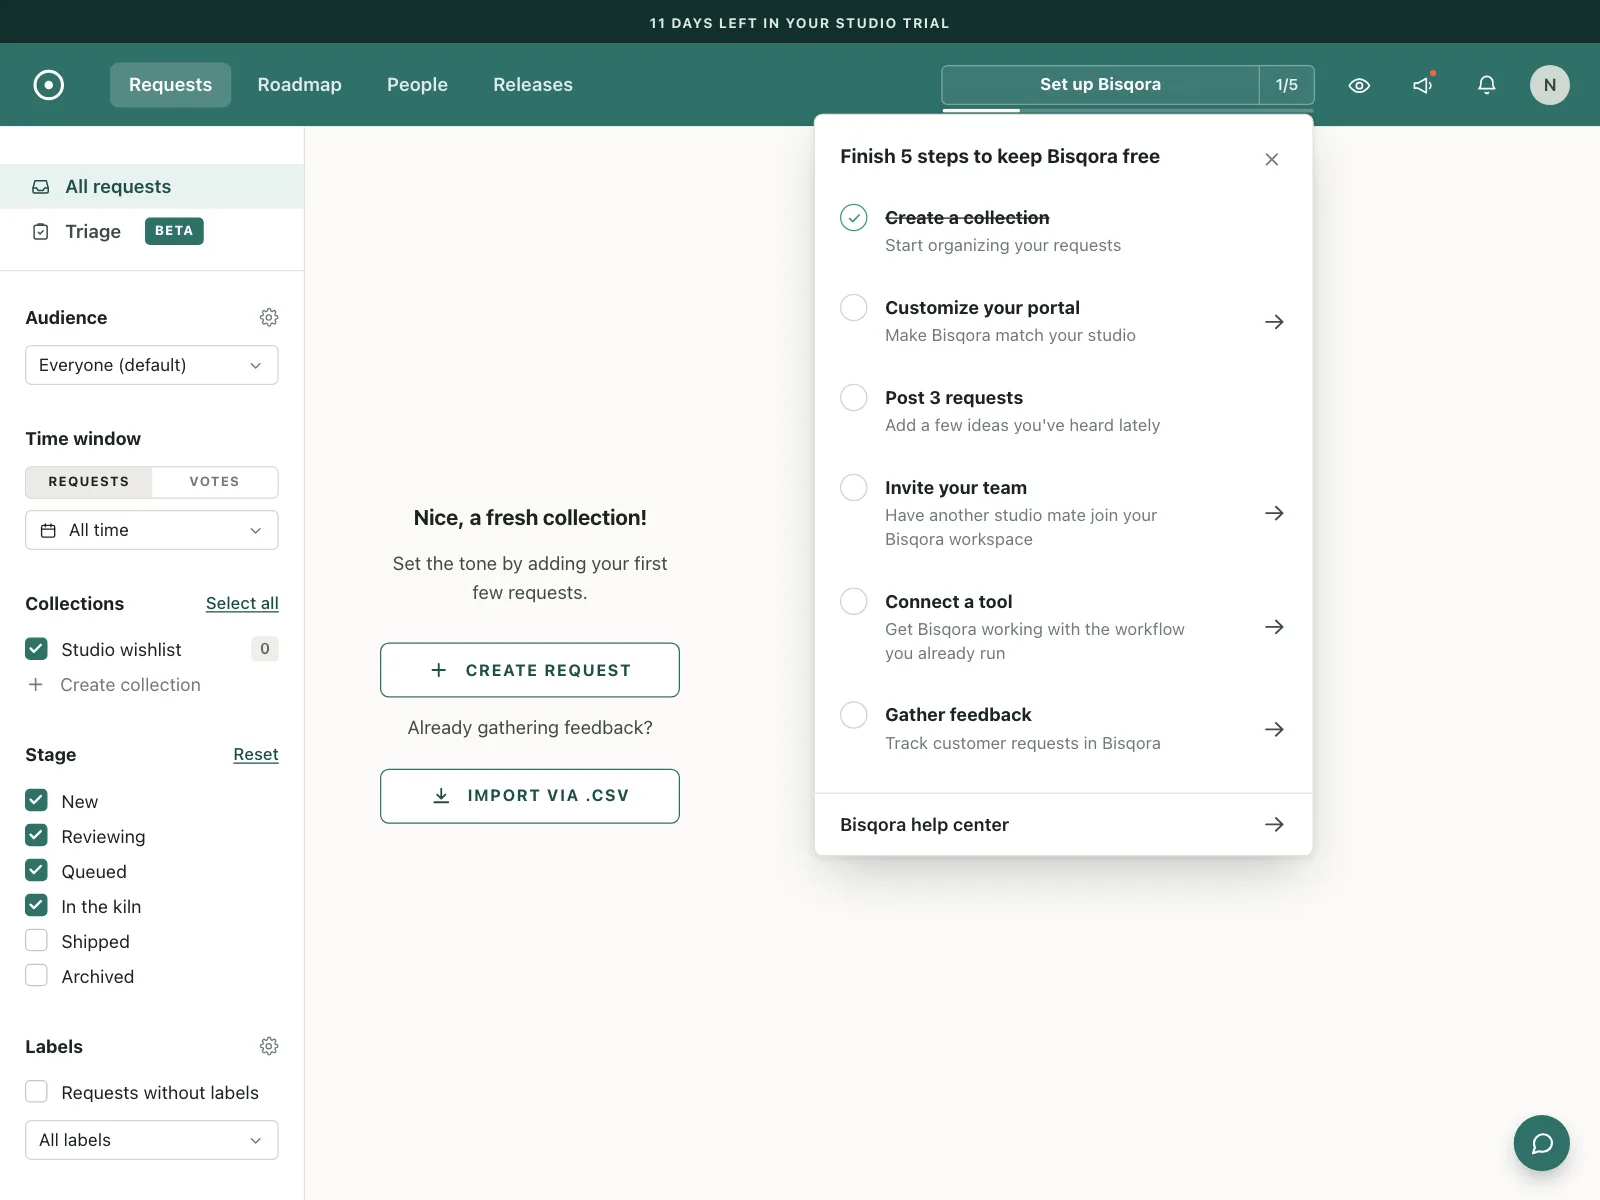The image size is (1600, 1200).
Task: Check the Archived stage checkbox
Action: click(36, 975)
